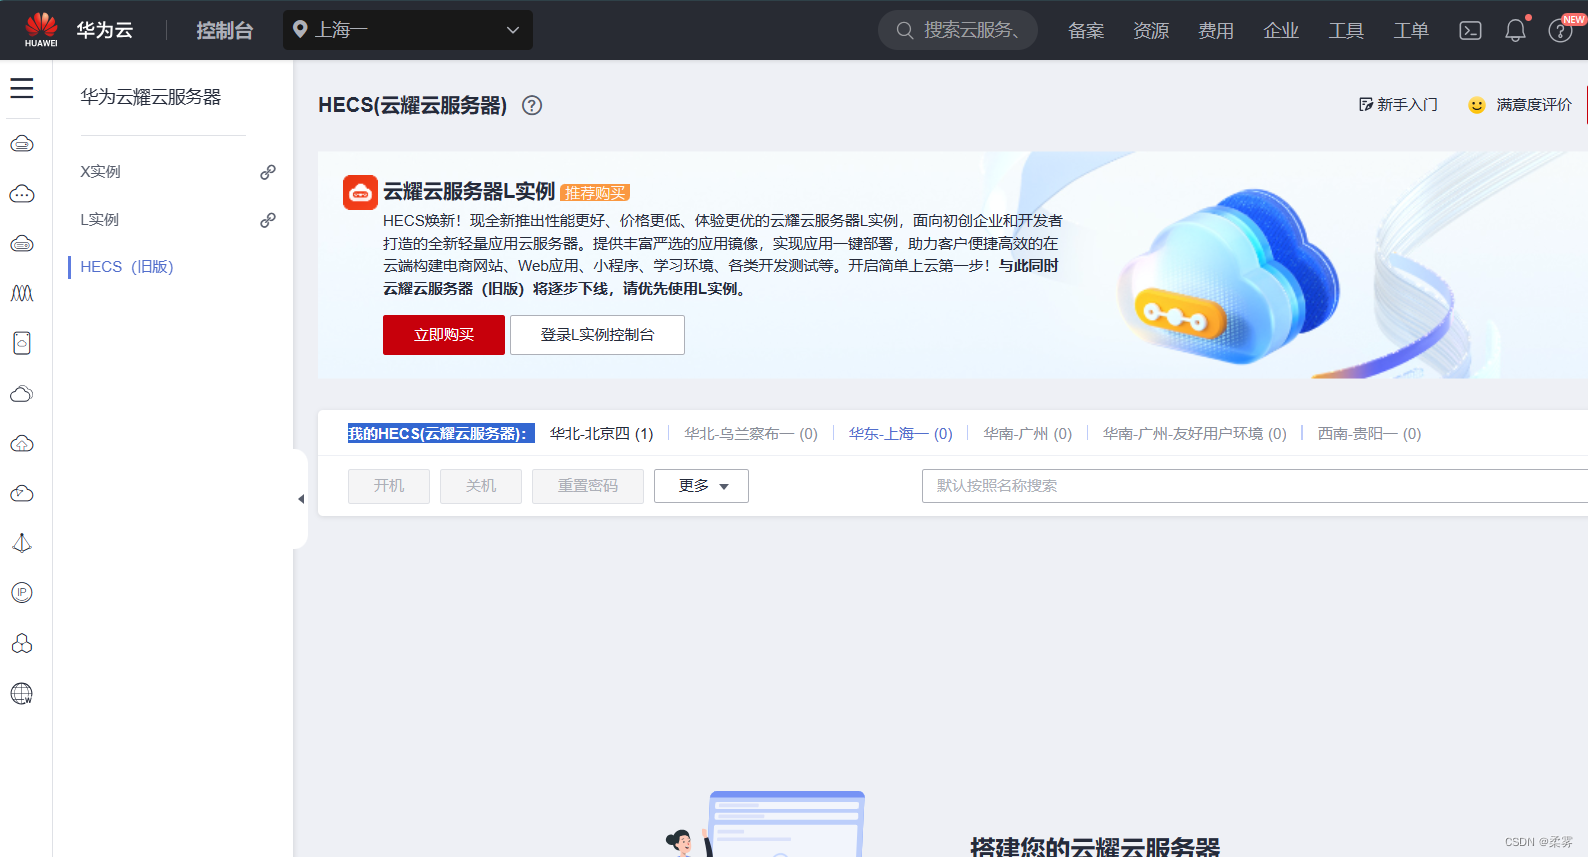Click the second cloud icon in sidebar
This screenshot has height=857, width=1588.
point(22,194)
